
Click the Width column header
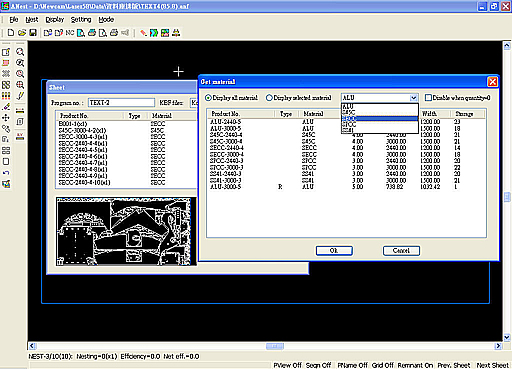tap(434, 114)
